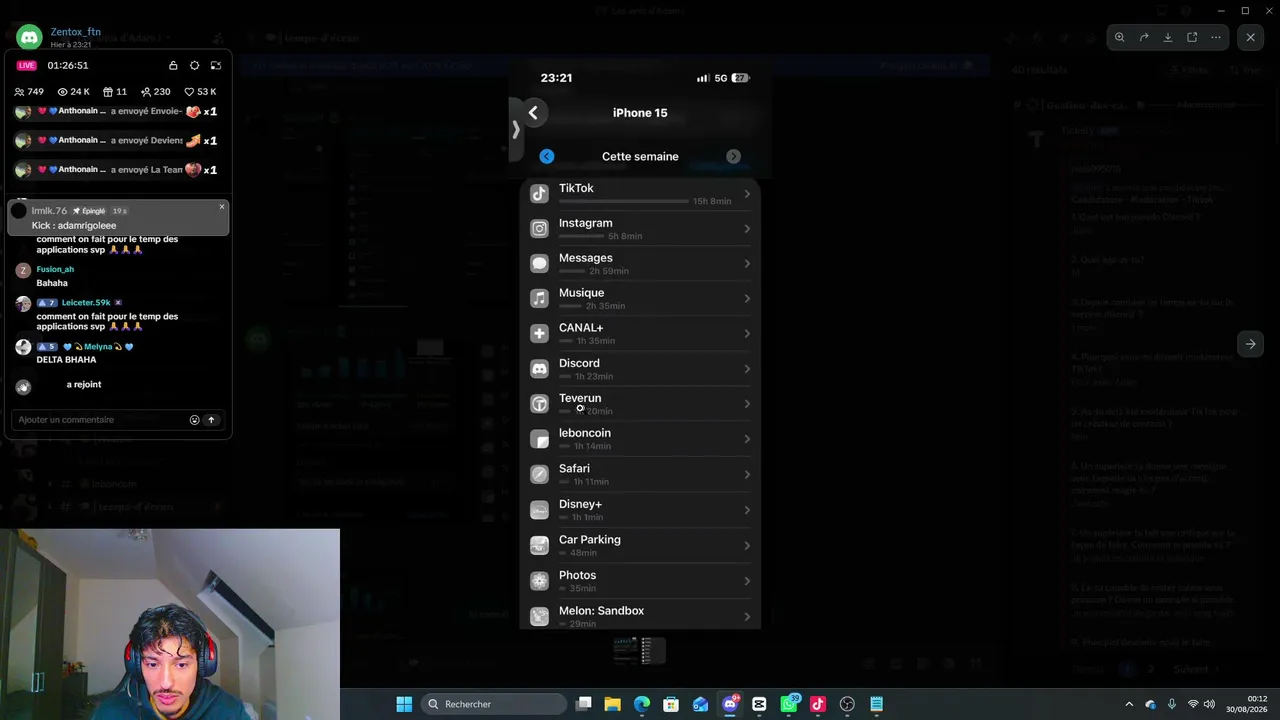Image resolution: width=1280 pixels, height=720 pixels.
Task: Close the Discord image viewer
Action: 1250,37
